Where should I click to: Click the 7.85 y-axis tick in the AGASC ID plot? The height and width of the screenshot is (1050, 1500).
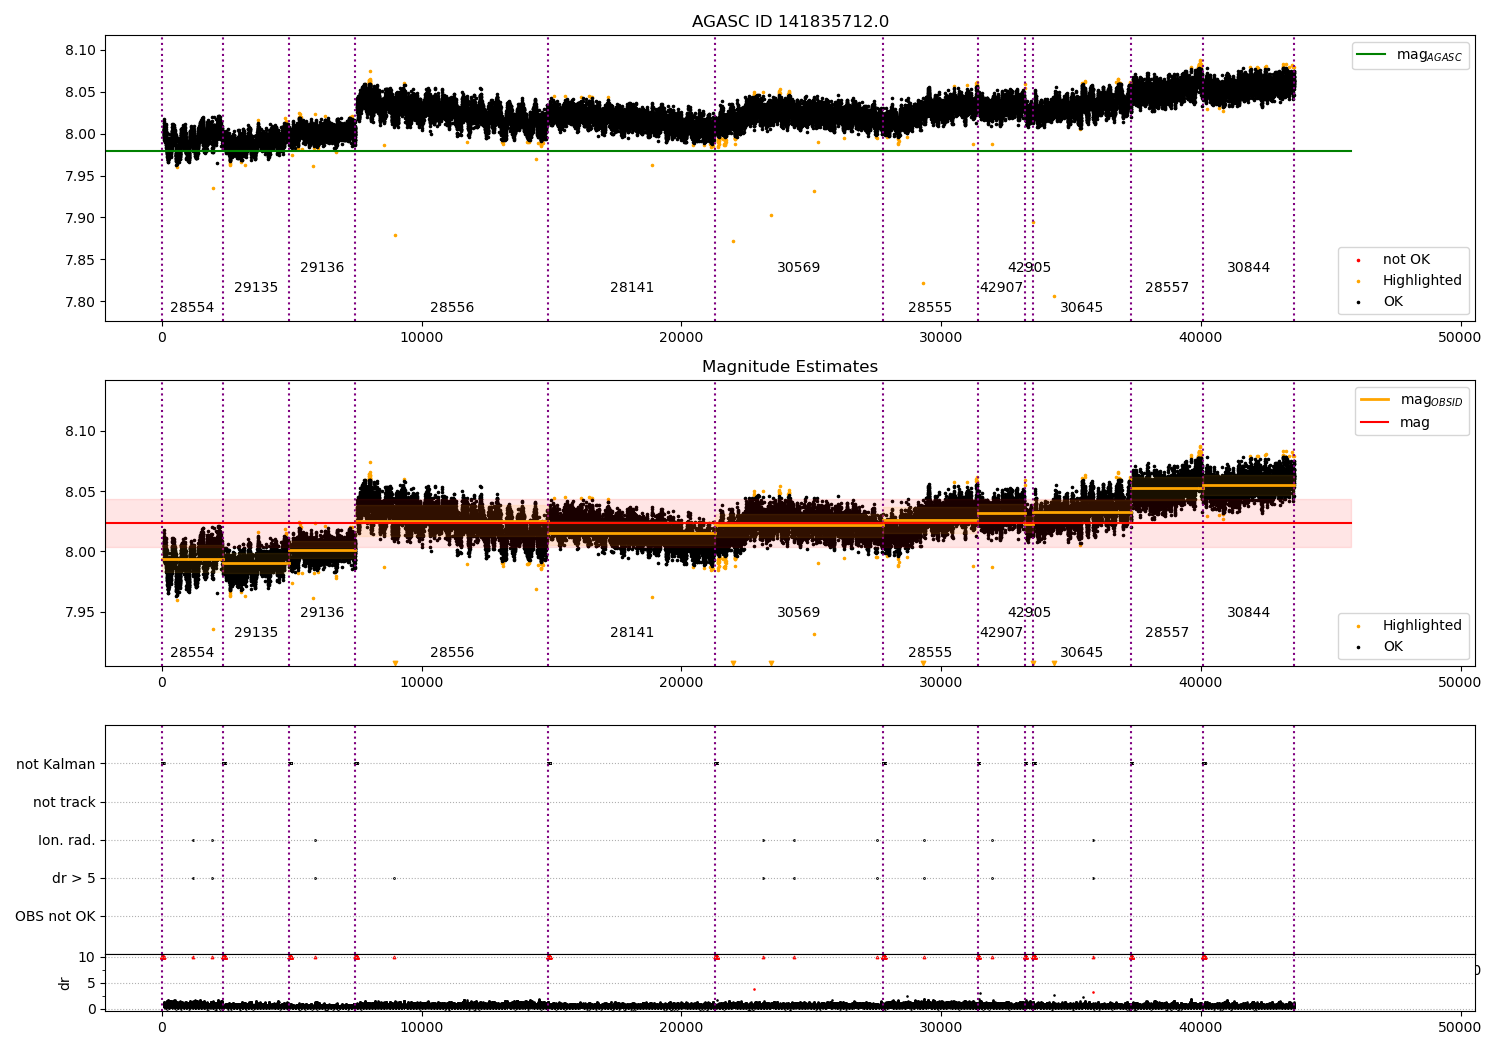click(80, 260)
